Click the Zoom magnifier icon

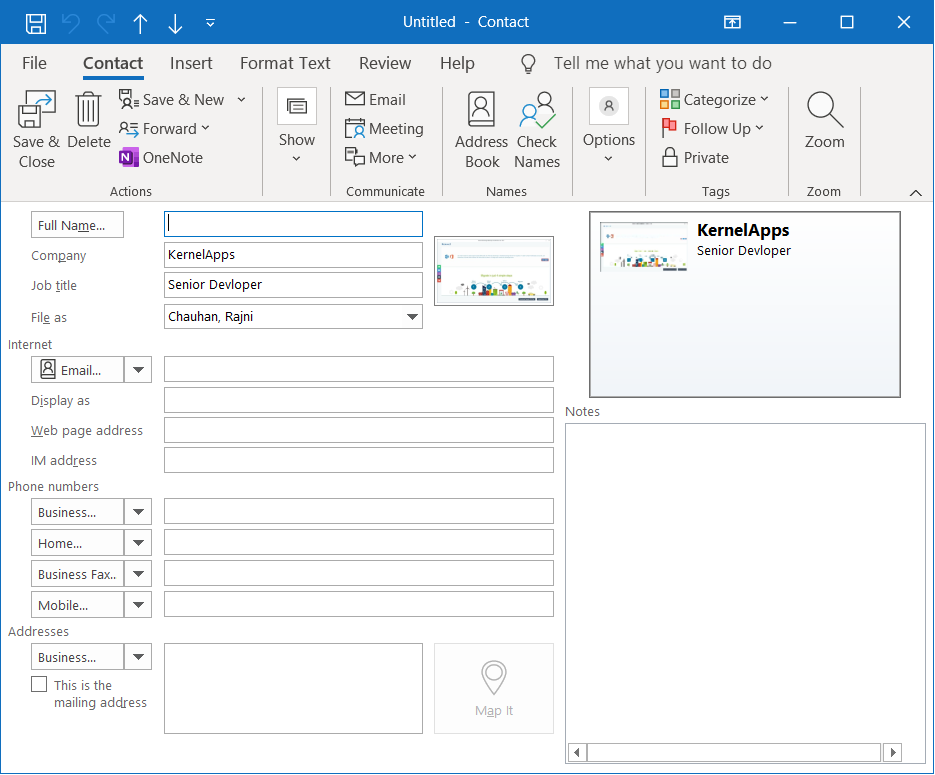tap(825, 110)
